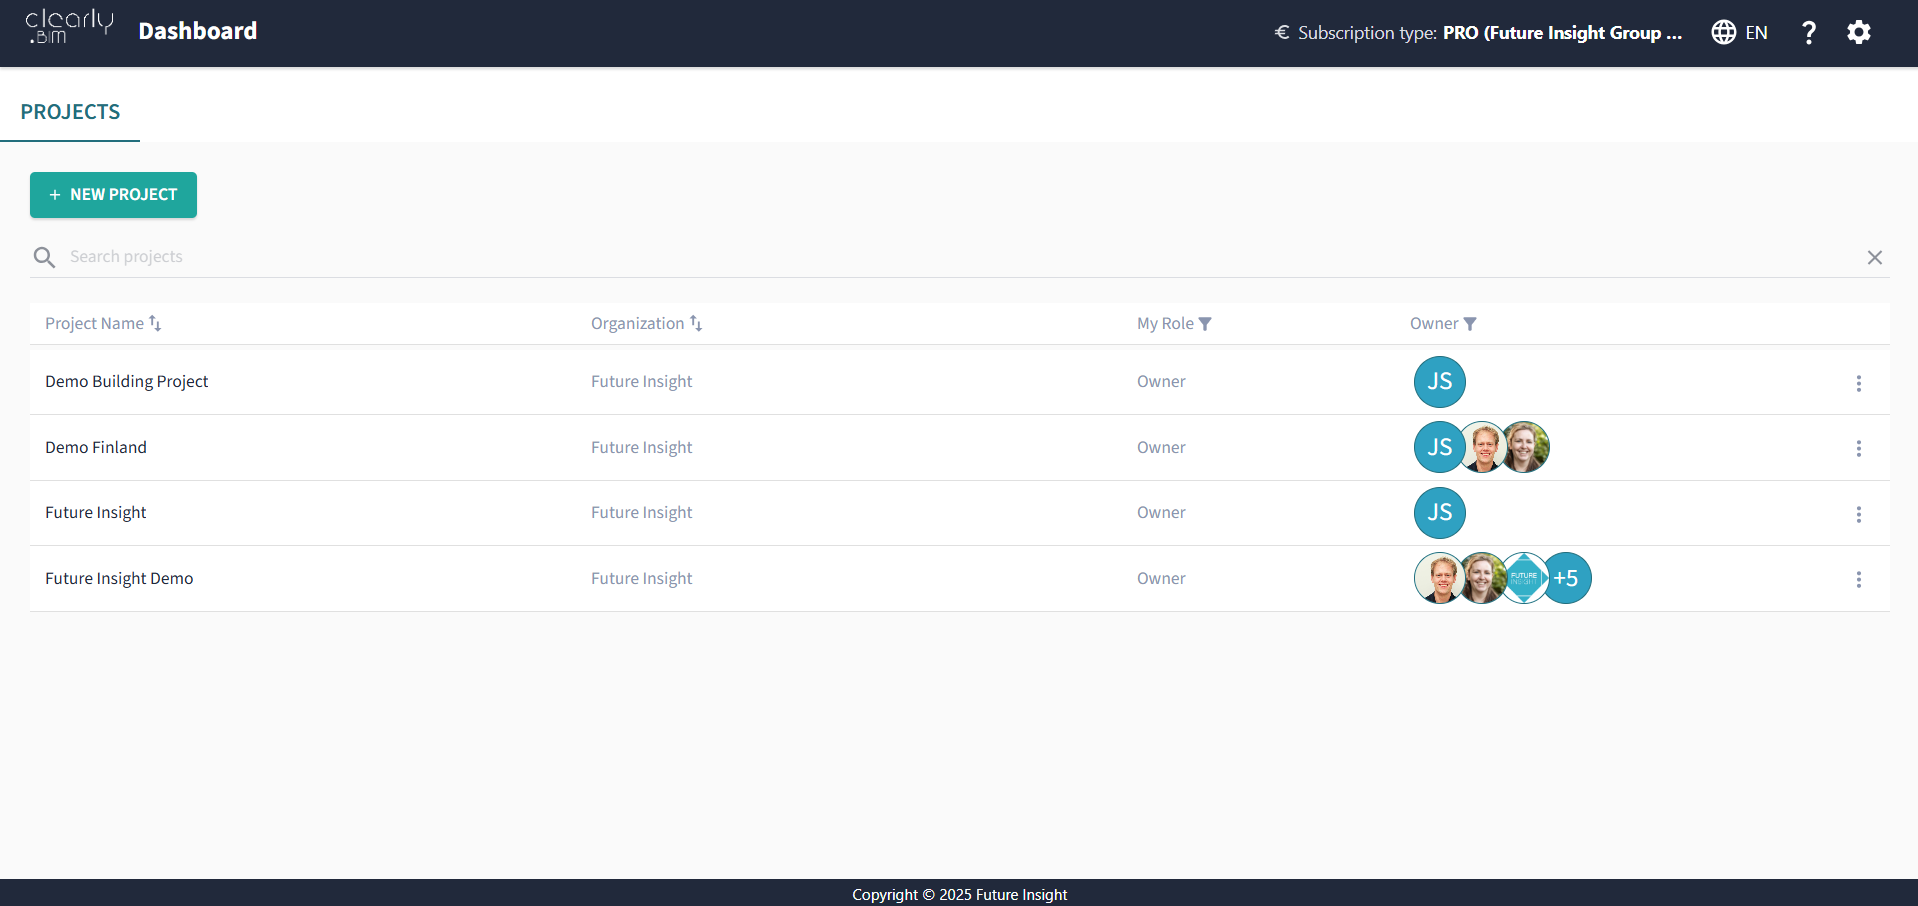Click the Dashboard title
The width and height of the screenshot is (1918, 906).
click(x=198, y=31)
